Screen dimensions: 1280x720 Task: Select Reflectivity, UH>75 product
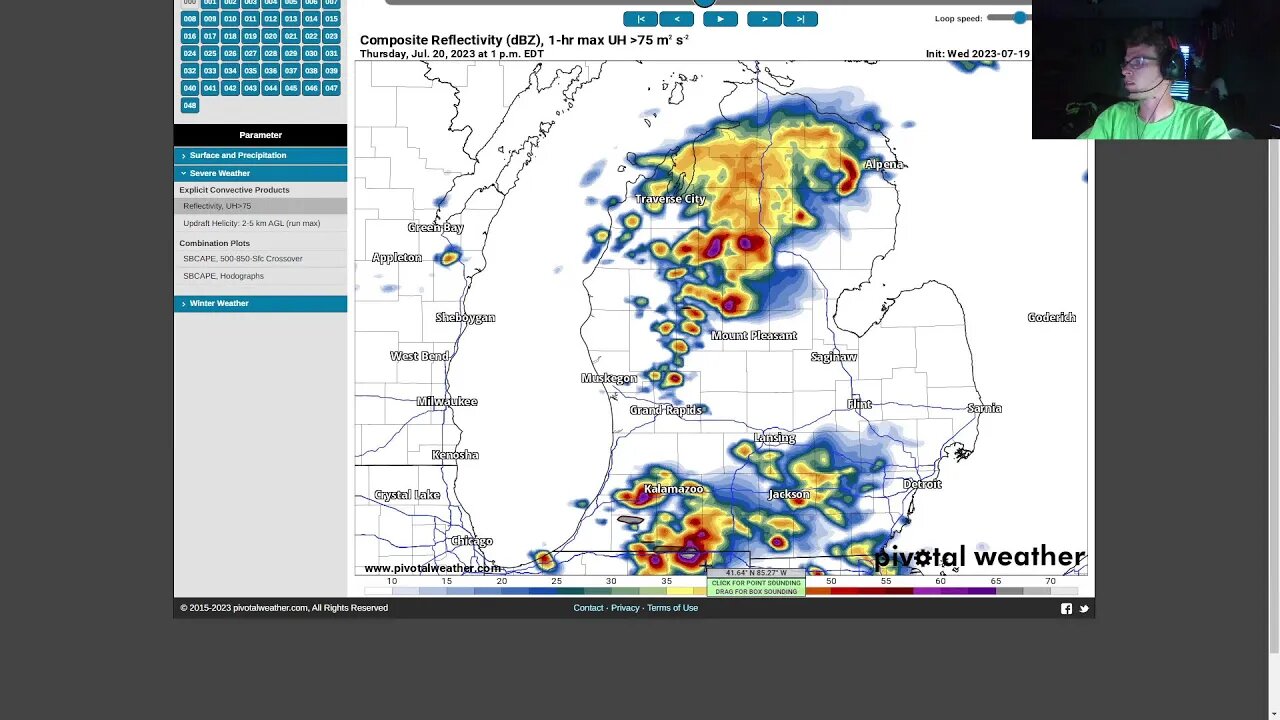tap(260, 206)
